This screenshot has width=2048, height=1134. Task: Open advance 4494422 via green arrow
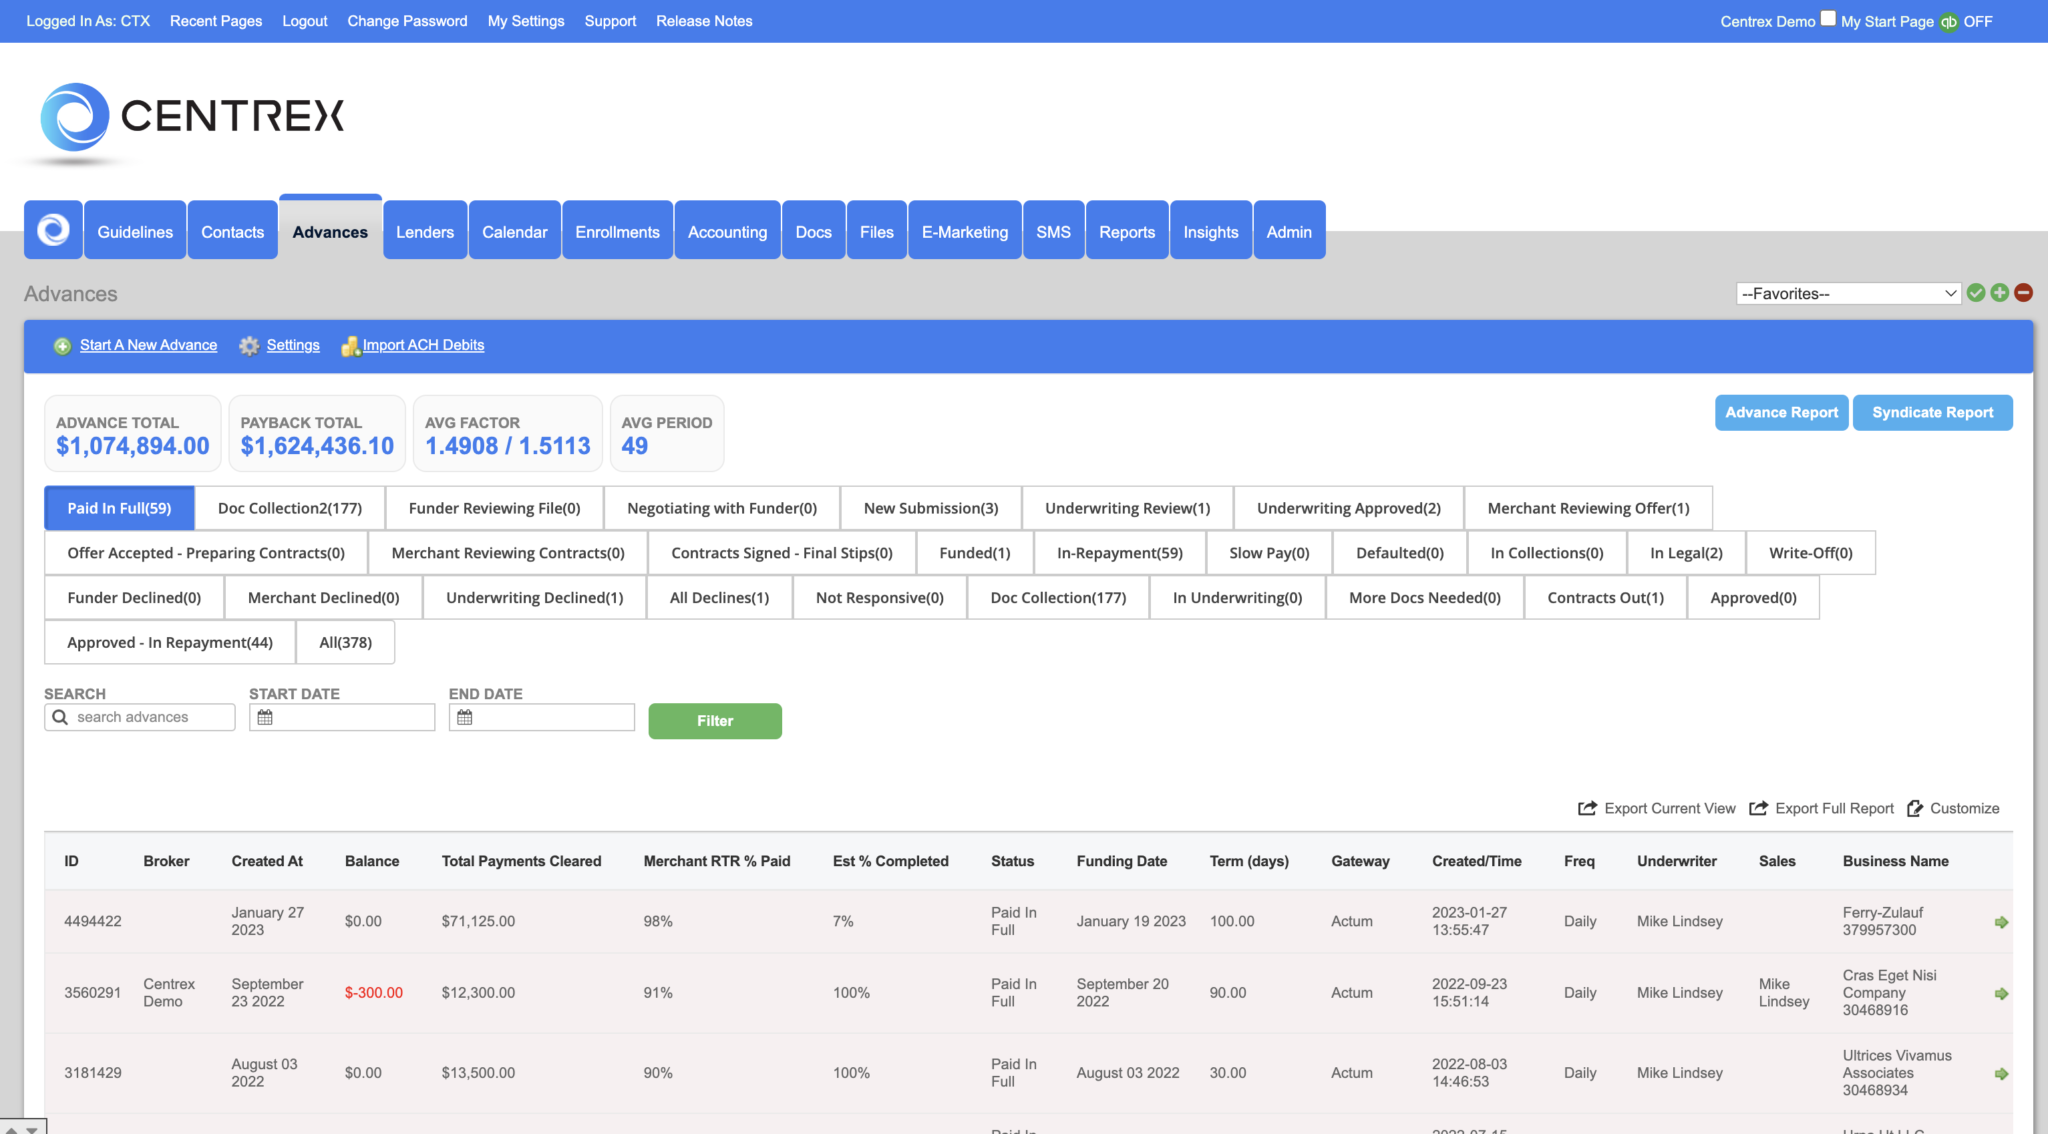2001,922
